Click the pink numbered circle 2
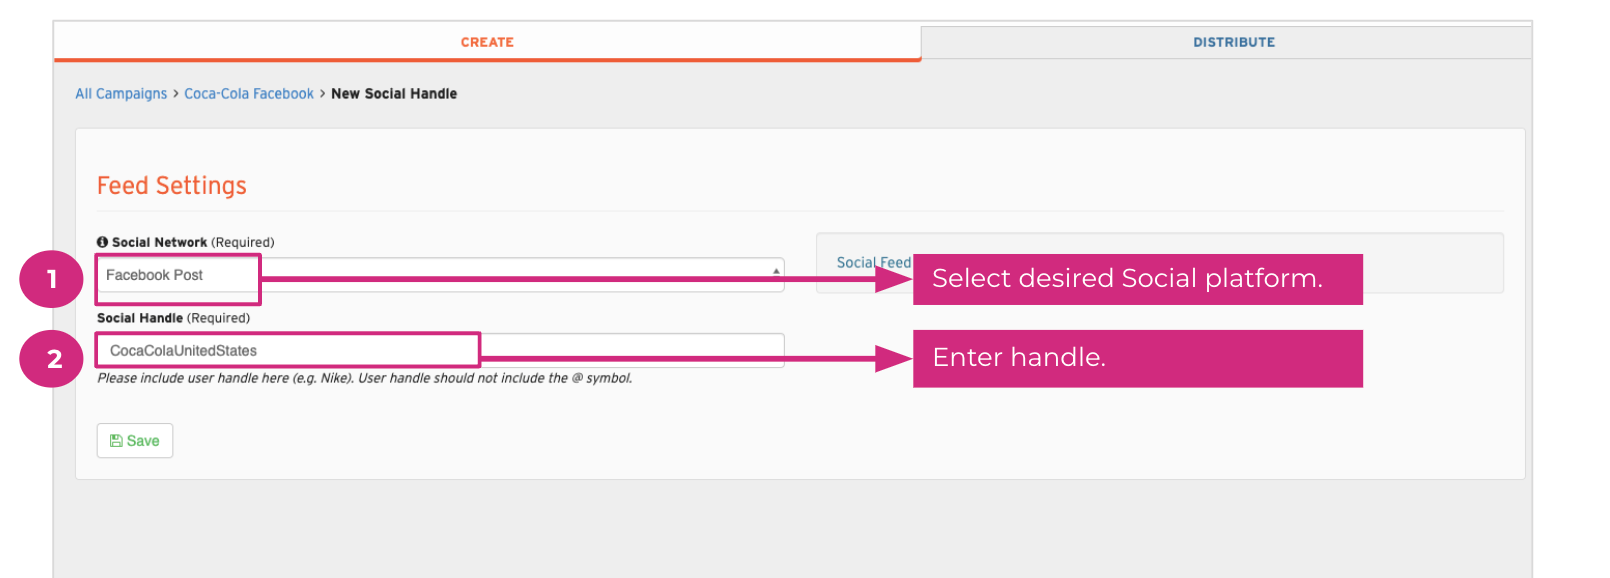The image size is (1610, 578). [52, 359]
